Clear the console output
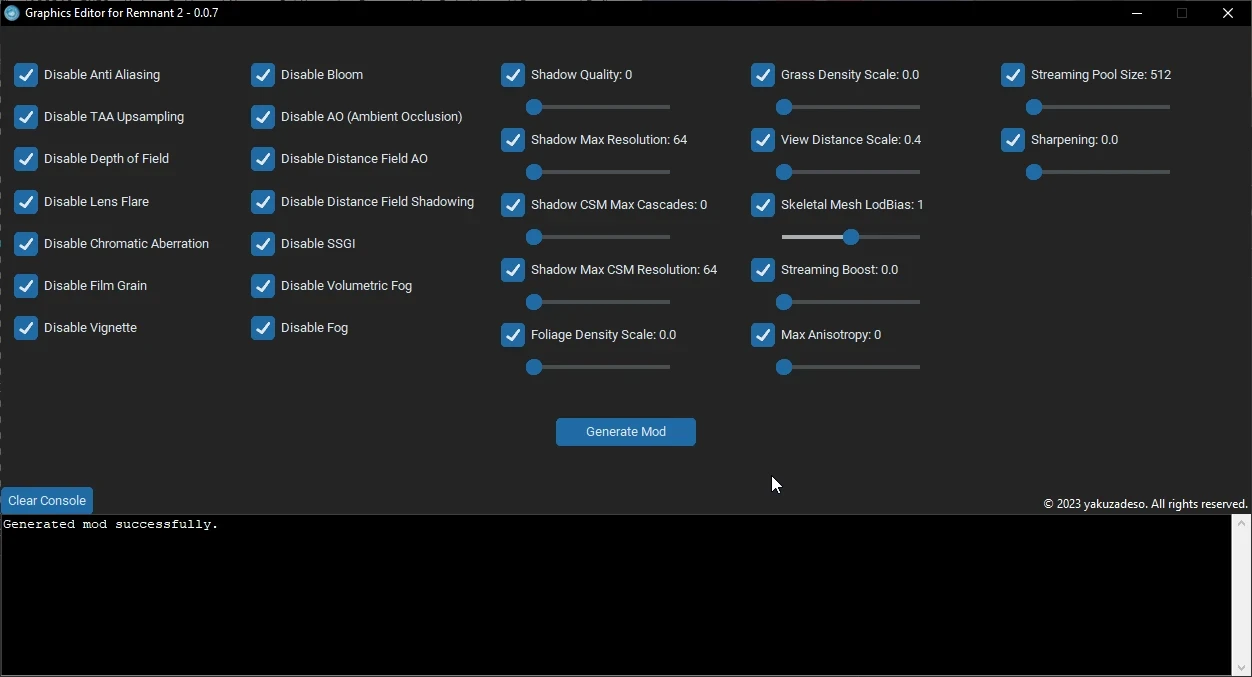Screen dimensions: 1252x677 point(47,501)
